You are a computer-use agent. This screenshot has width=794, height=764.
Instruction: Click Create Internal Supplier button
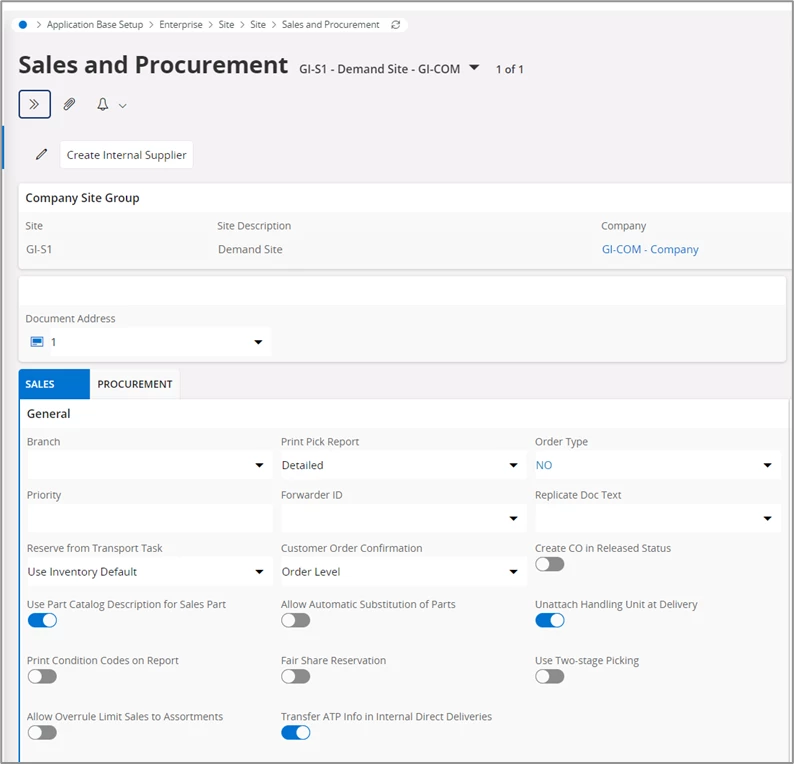[126, 155]
